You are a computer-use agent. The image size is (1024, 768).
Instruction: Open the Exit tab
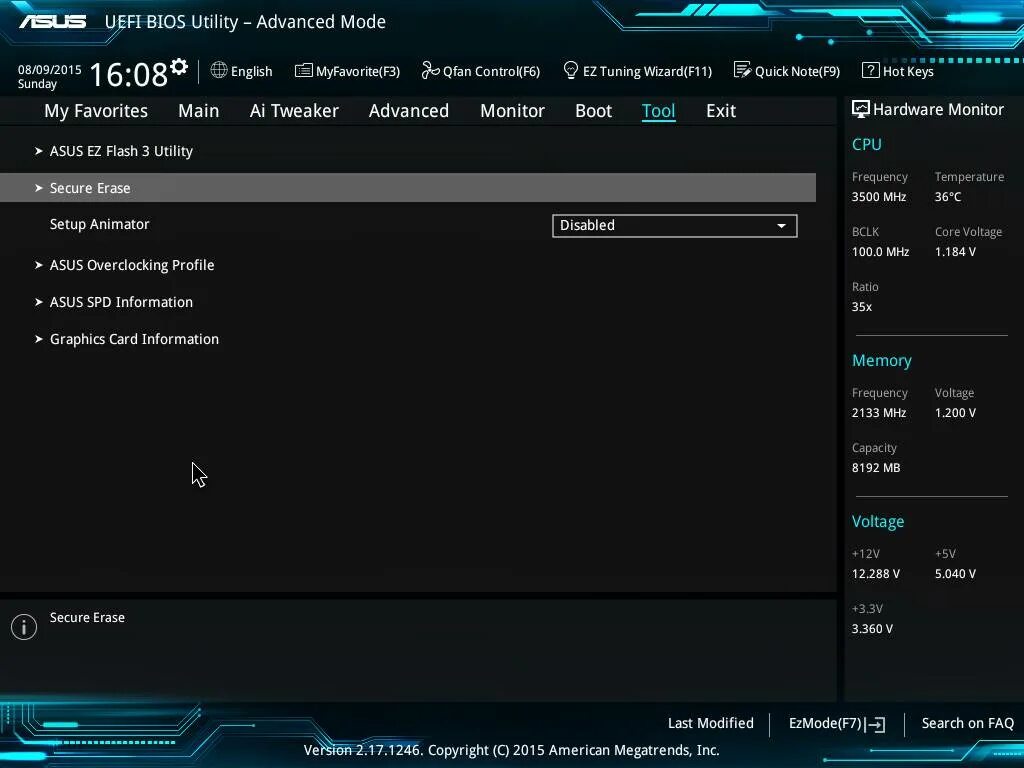(x=721, y=111)
